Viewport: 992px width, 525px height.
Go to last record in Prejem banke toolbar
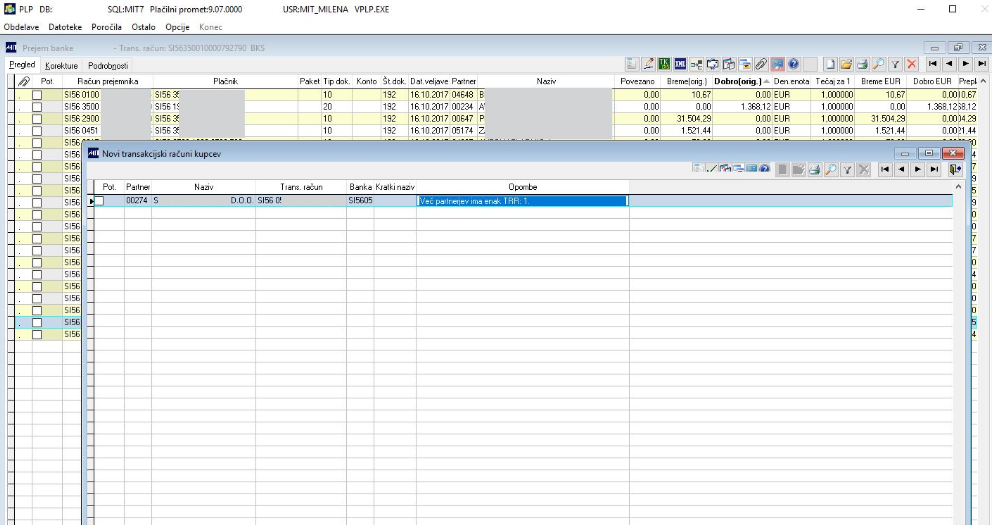click(982, 64)
